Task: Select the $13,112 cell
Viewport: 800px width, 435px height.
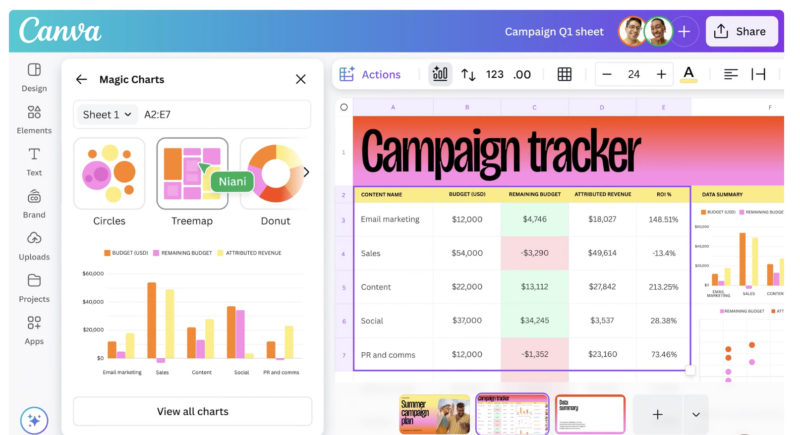Action: point(534,287)
